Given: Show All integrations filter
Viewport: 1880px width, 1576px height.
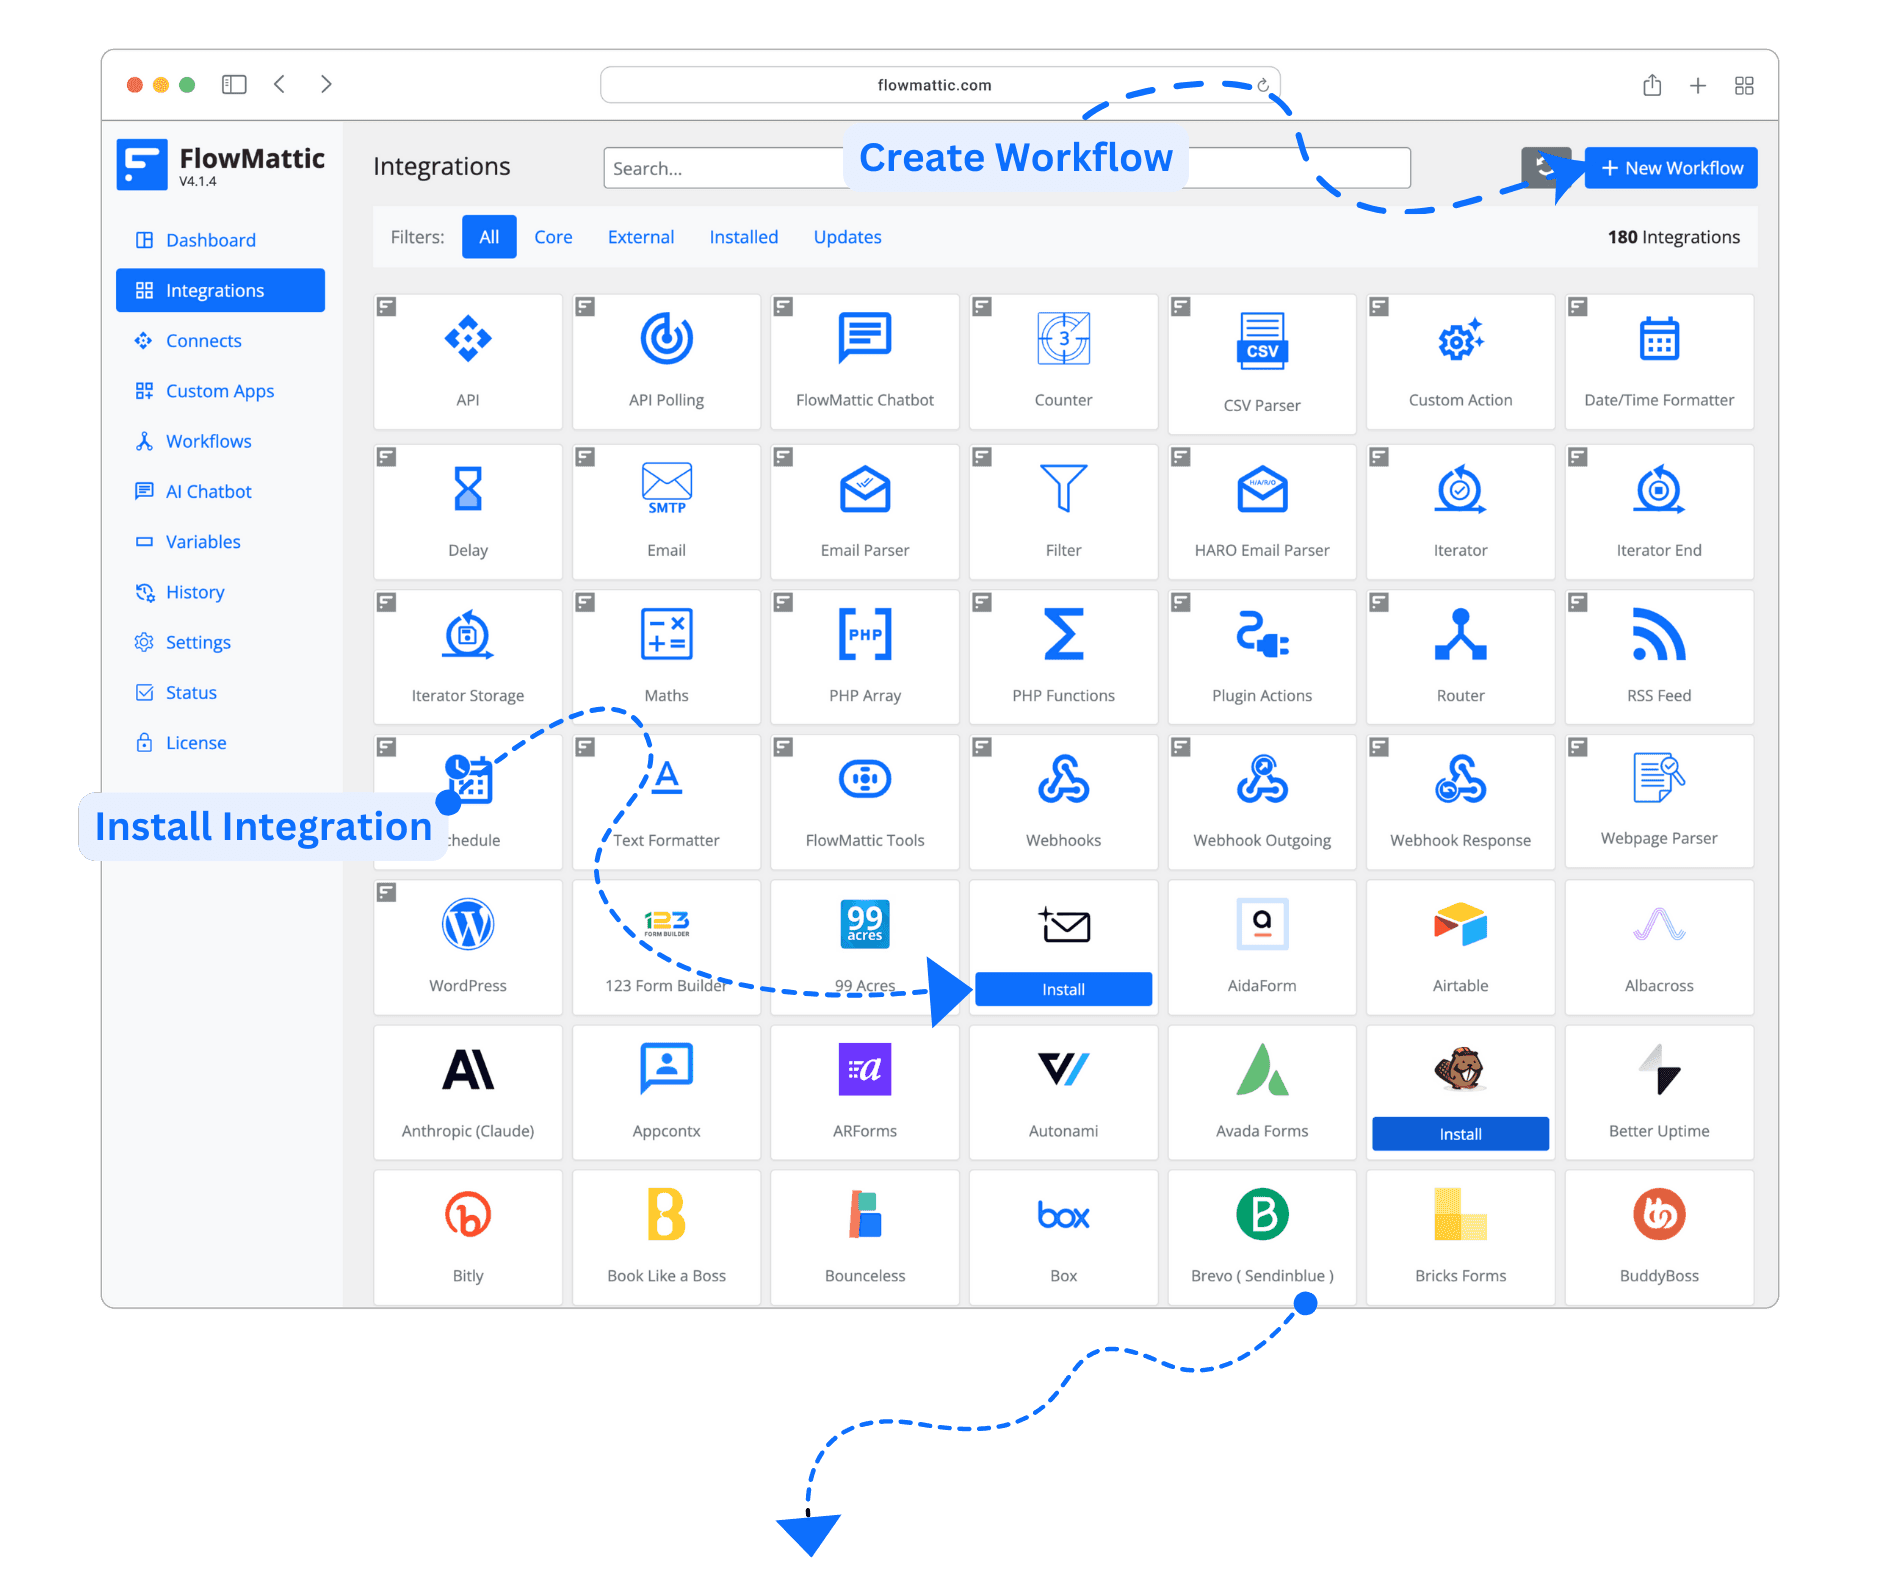Looking at the screenshot, I should 489,237.
